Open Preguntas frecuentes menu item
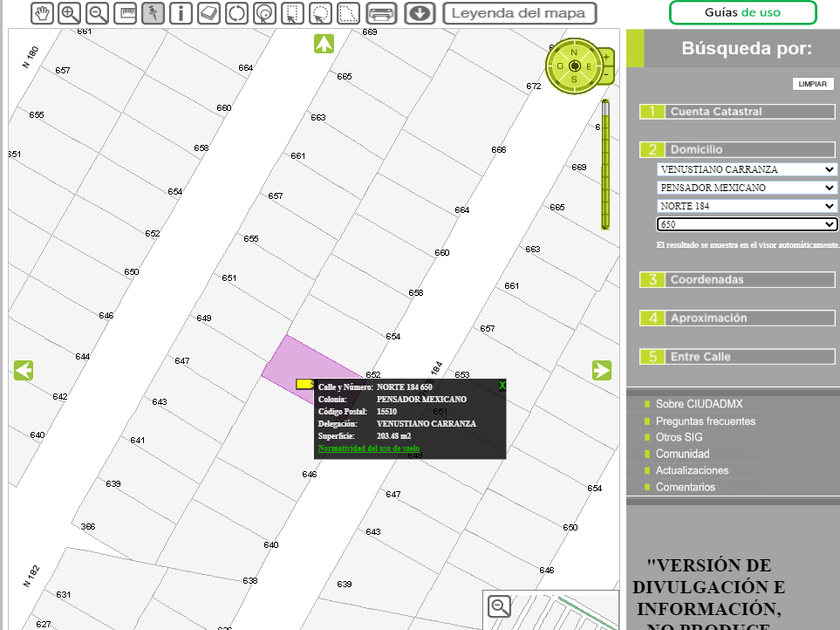The image size is (840, 630). click(x=705, y=421)
